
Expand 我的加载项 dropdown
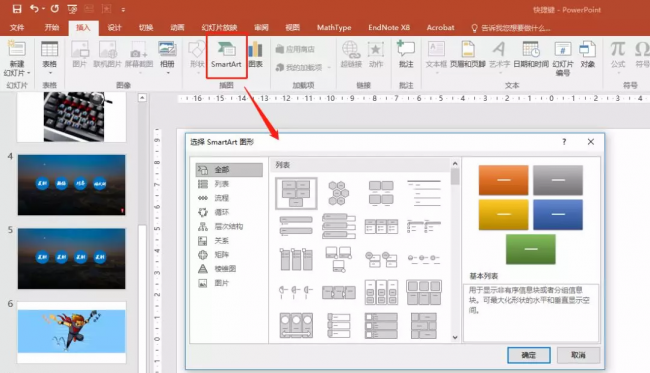330,67
